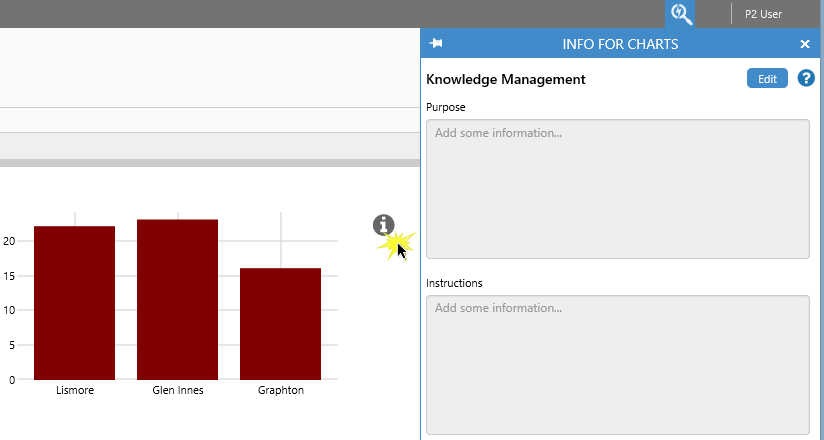Pin the Info for Charts panel
This screenshot has height=440, width=824.
[436, 44]
